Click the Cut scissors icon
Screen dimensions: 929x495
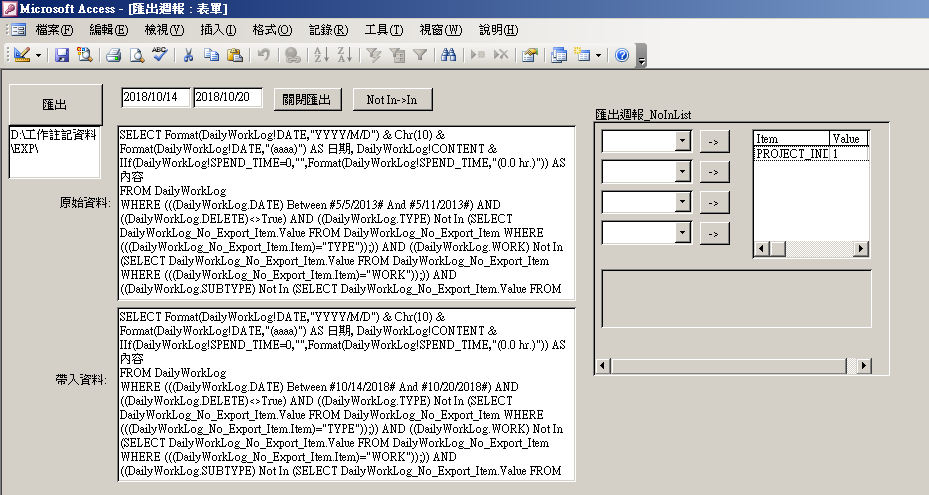point(188,55)
